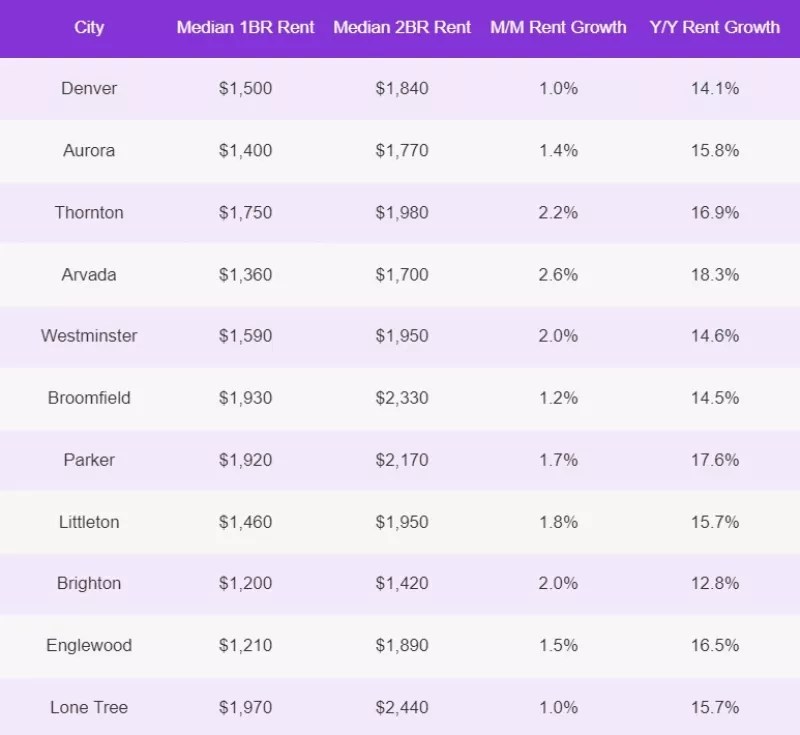
Task: Click Arvada's 2.6% monthly growth value
Action: (x=558, y=274)
